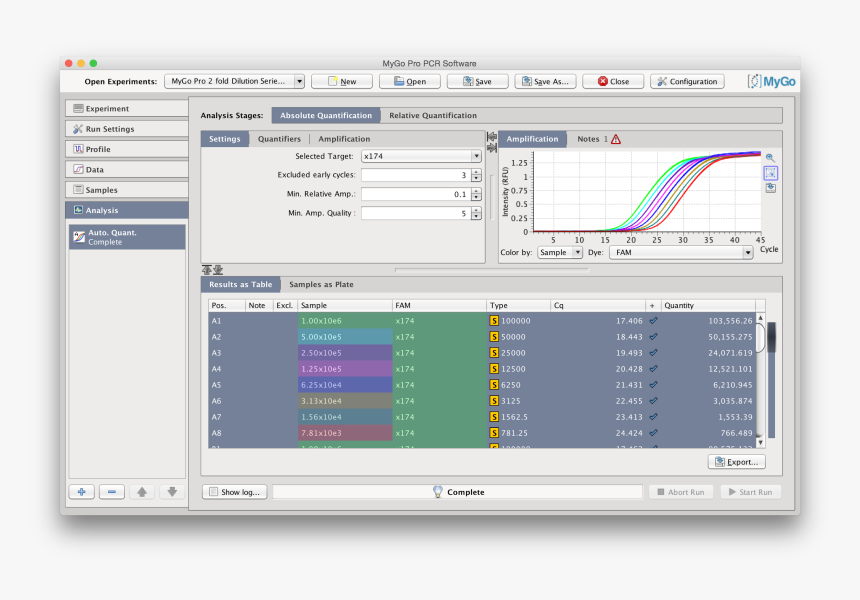Select the Auto. Quant. Complete analysis item

pyautogui.click(x=127, y=237)
